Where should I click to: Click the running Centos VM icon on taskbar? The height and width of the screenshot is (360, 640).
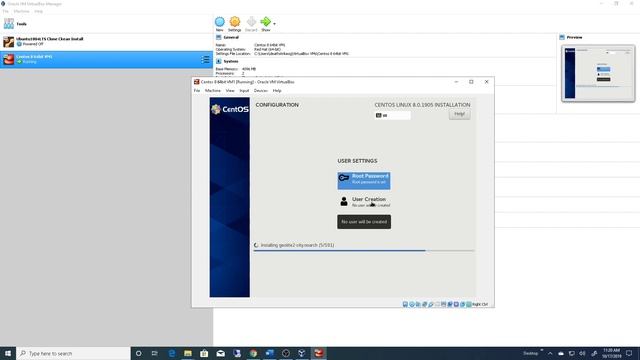click(318, 353)
